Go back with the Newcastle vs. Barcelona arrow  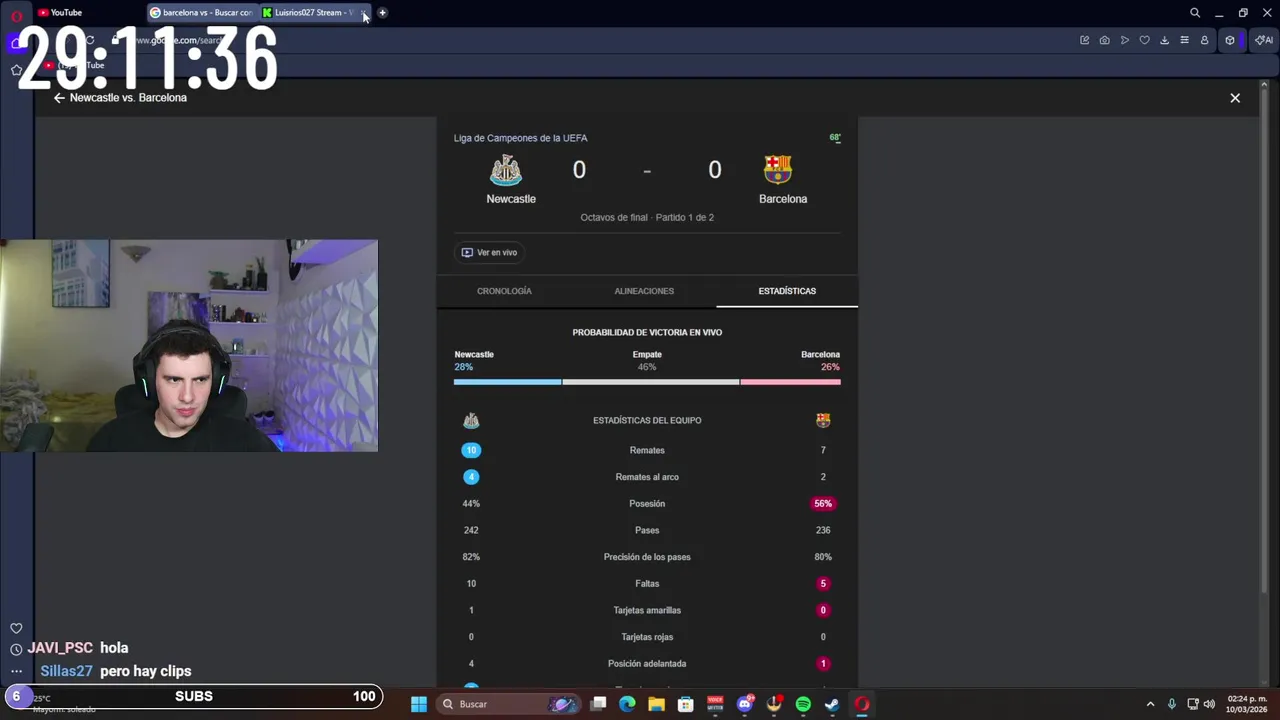[59, 98]
